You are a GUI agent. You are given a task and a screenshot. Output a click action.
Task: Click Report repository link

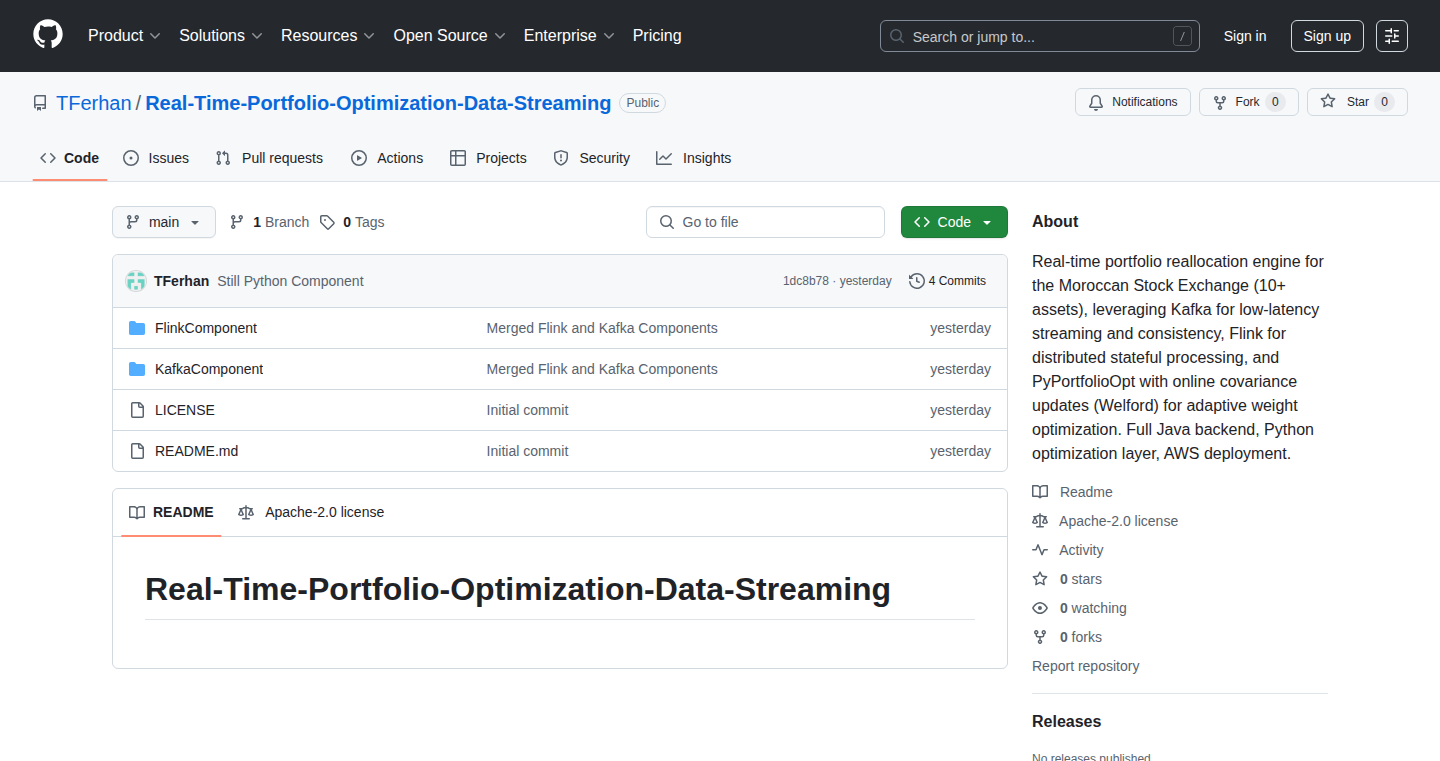1085,666
